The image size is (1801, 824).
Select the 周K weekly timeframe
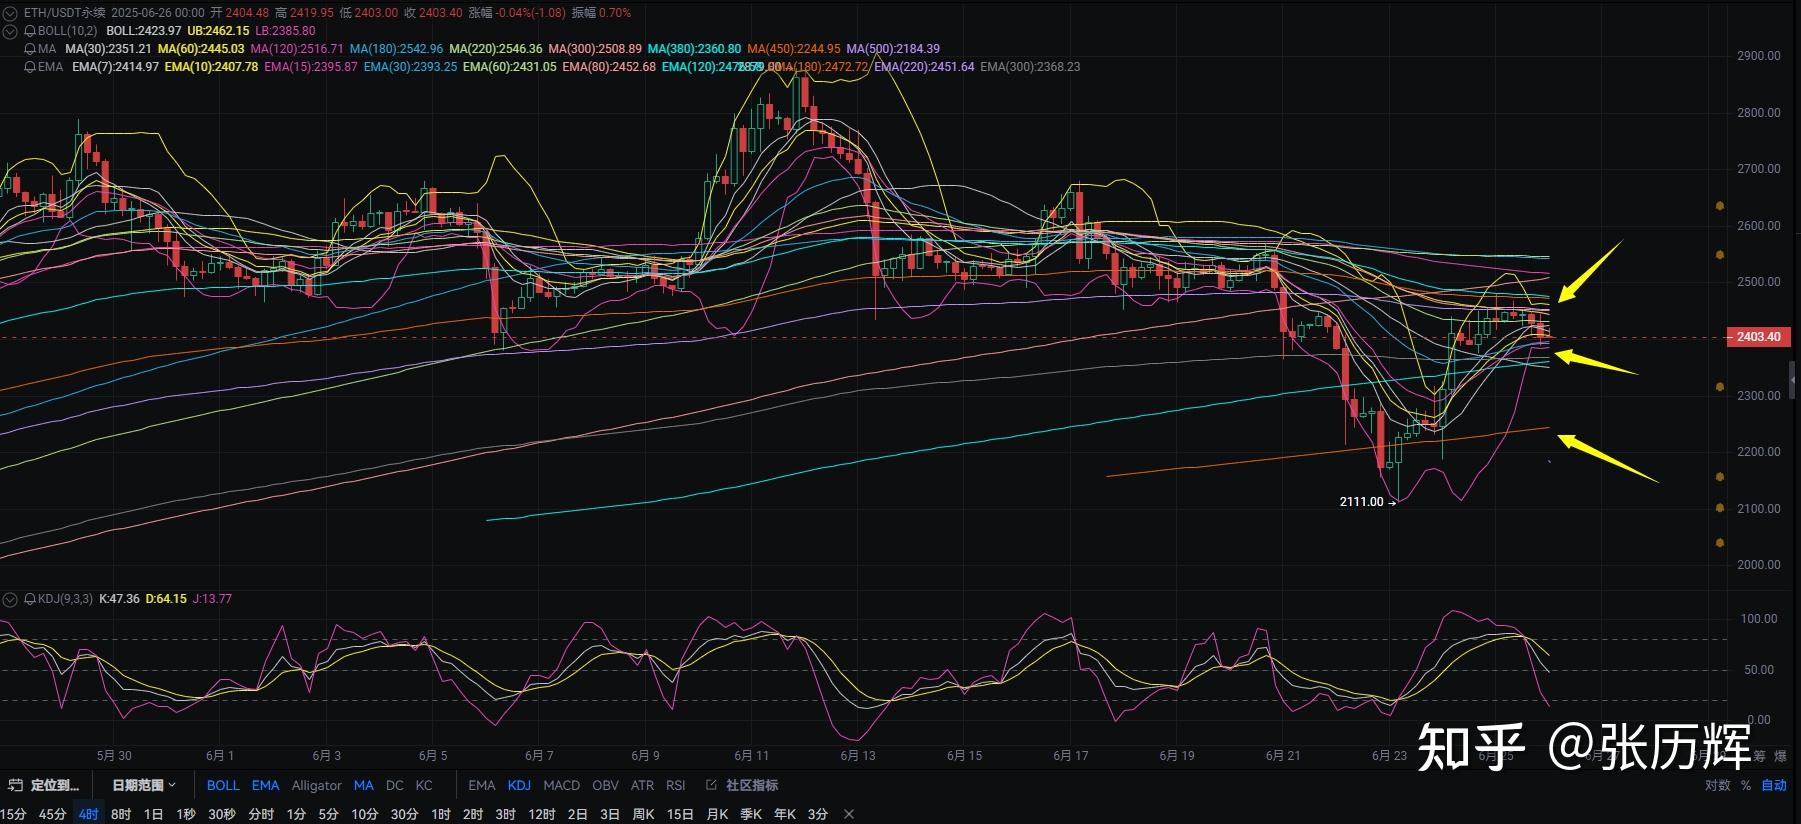pyautogui.click(x=643, y=814)
